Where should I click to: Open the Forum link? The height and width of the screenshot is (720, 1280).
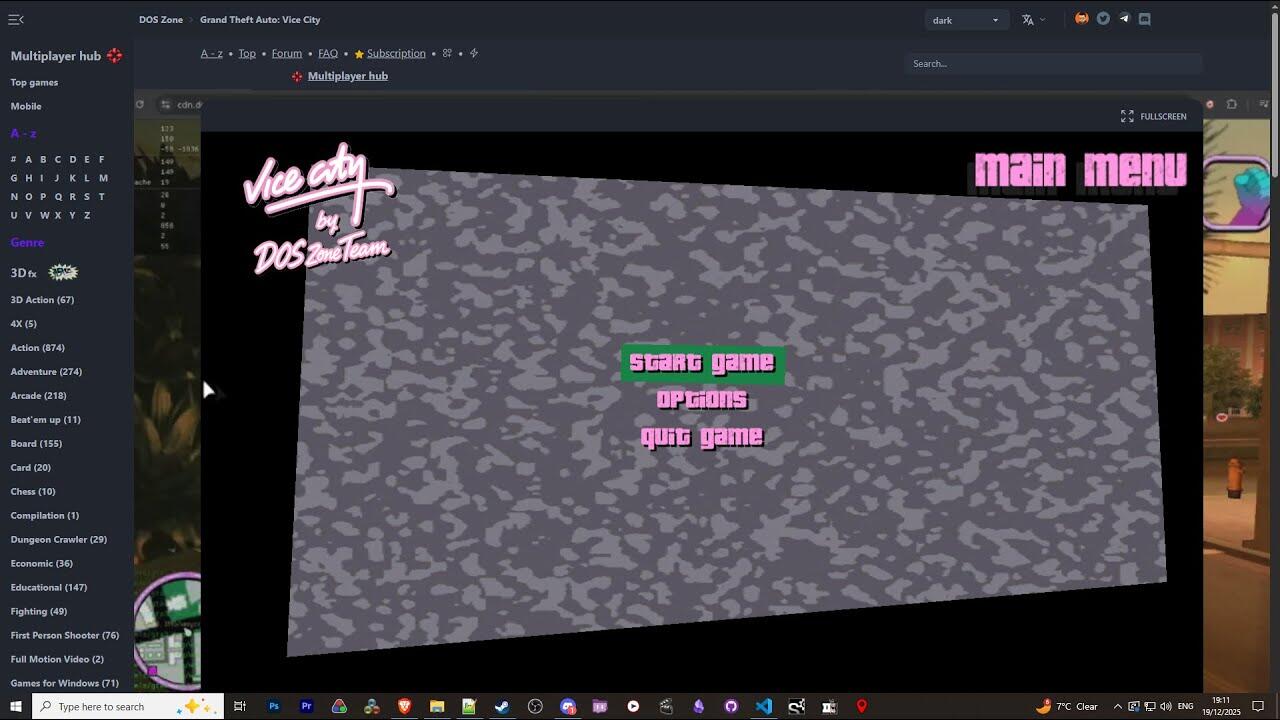click(x=286, y=54)
